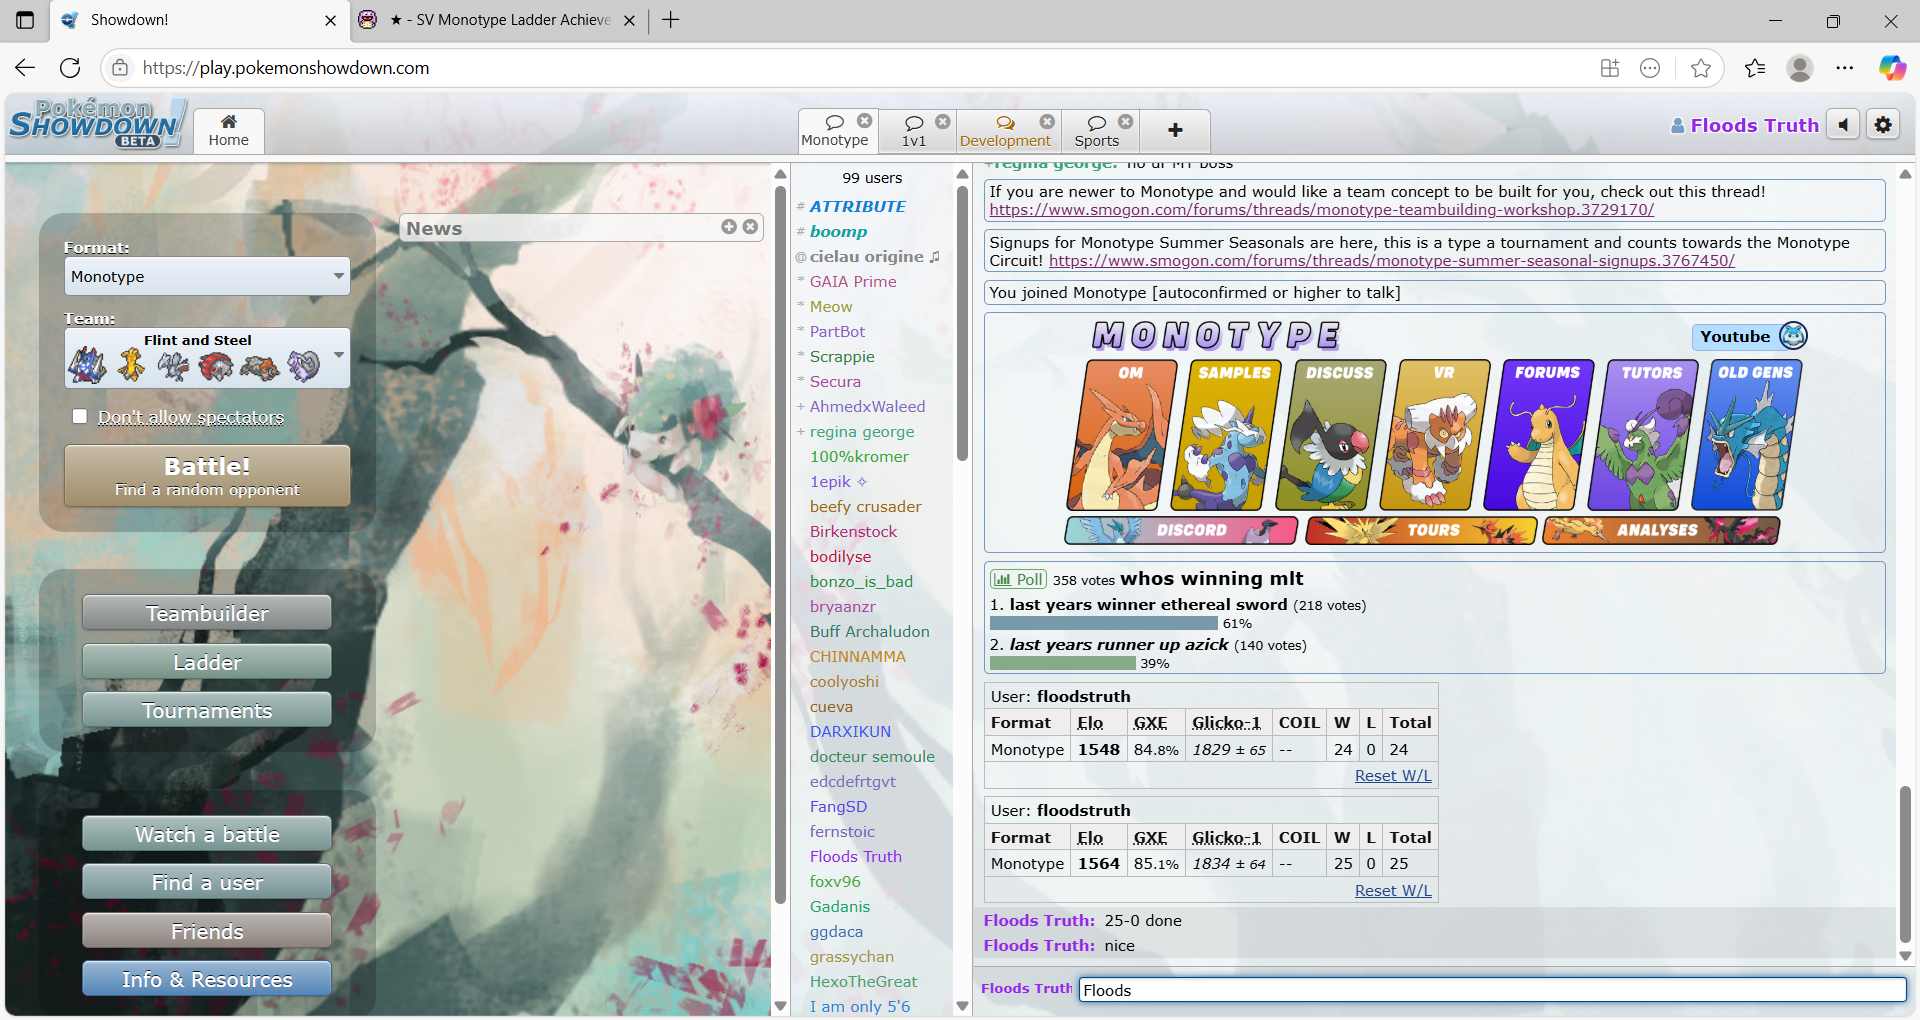Viewport: 1920px width, 1020px height.
Task: Close the Development chat tab
Action: tap(1047, 121)
